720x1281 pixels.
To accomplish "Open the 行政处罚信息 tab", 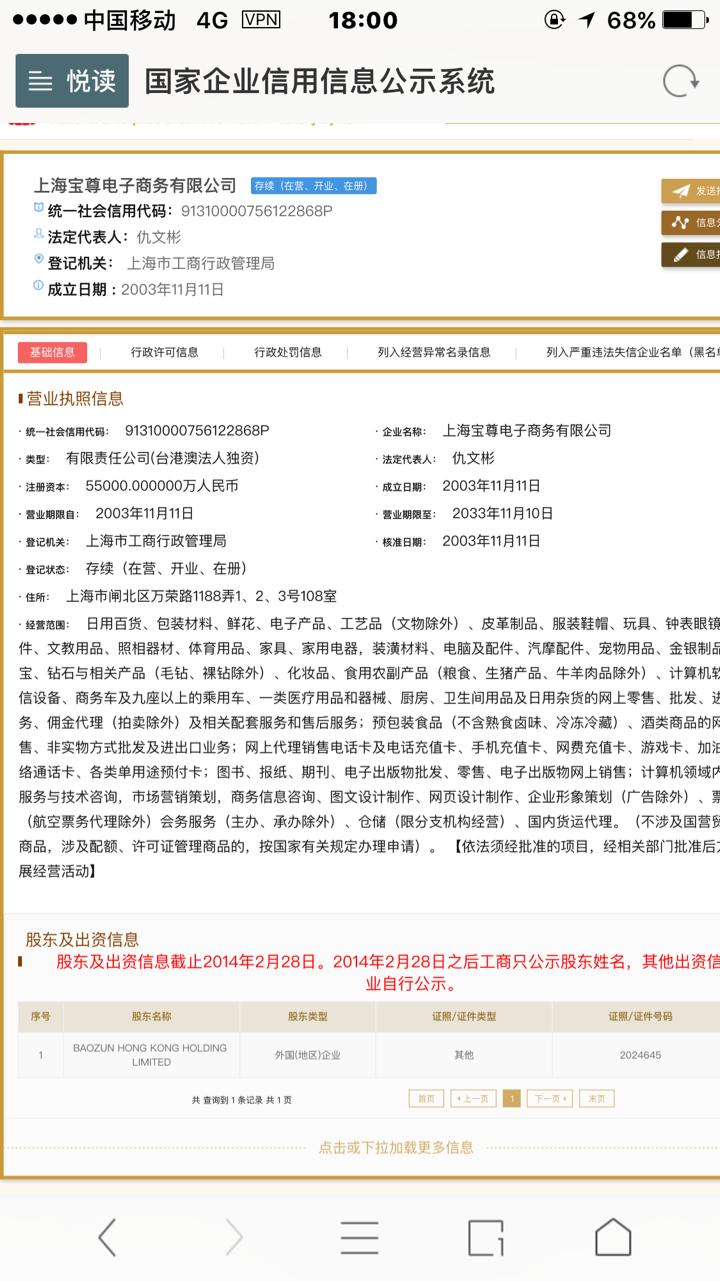I will 288,352.
